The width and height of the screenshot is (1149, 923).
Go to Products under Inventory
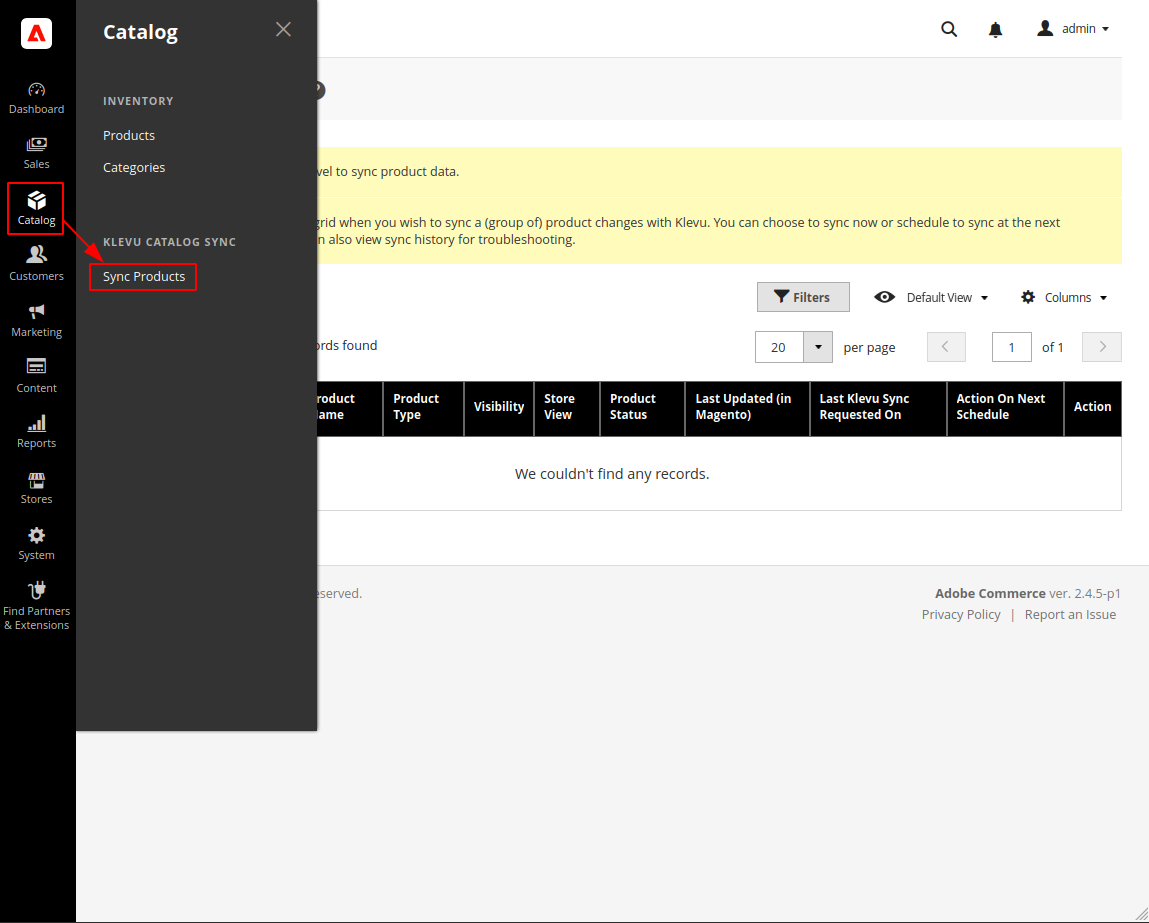click(129, 136)
